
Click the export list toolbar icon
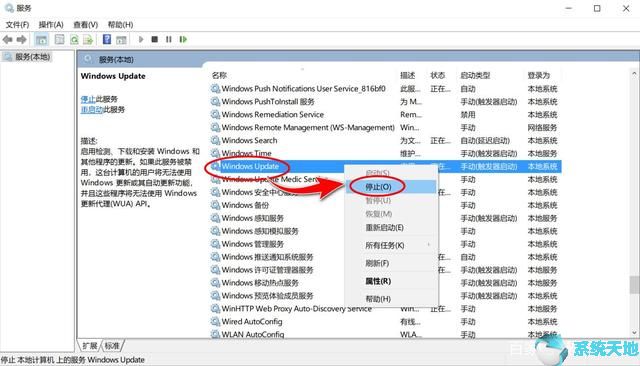(x=88, y=40)
